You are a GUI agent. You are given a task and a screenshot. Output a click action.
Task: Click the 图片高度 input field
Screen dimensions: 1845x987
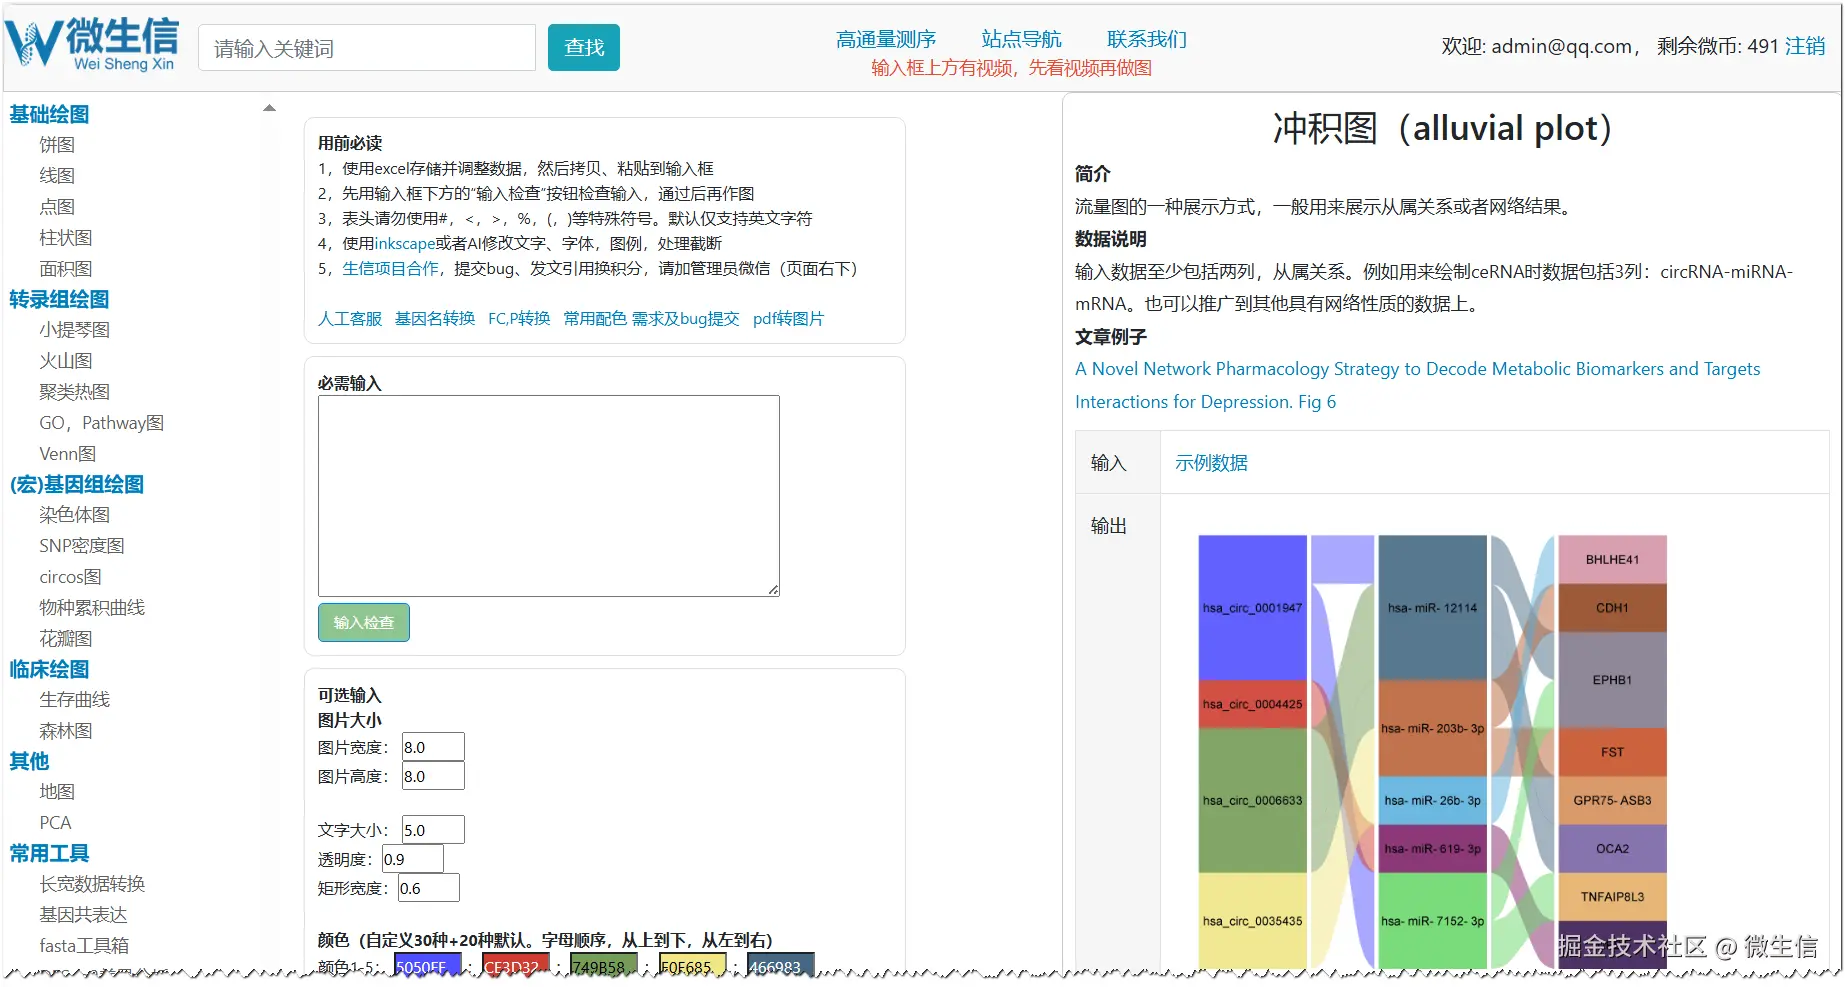click(x=433, y=776)
